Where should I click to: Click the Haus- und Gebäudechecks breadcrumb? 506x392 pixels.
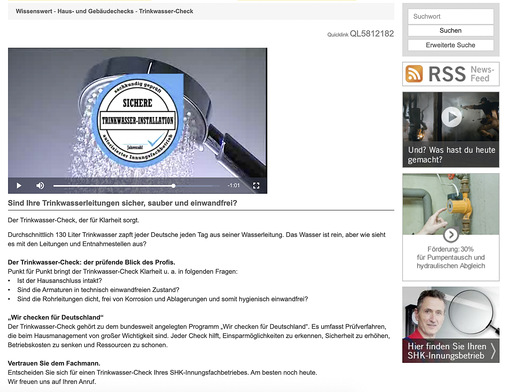click(x=95, y=11)
